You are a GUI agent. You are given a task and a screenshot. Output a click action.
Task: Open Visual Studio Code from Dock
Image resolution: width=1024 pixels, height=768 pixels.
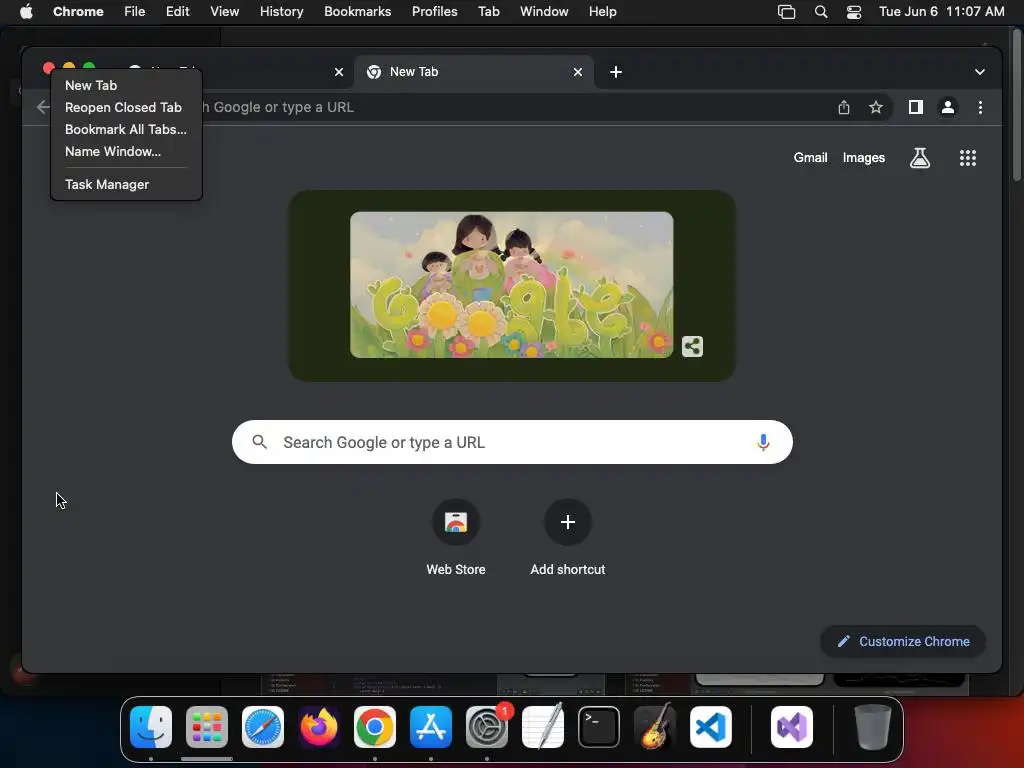pos(711,727)
